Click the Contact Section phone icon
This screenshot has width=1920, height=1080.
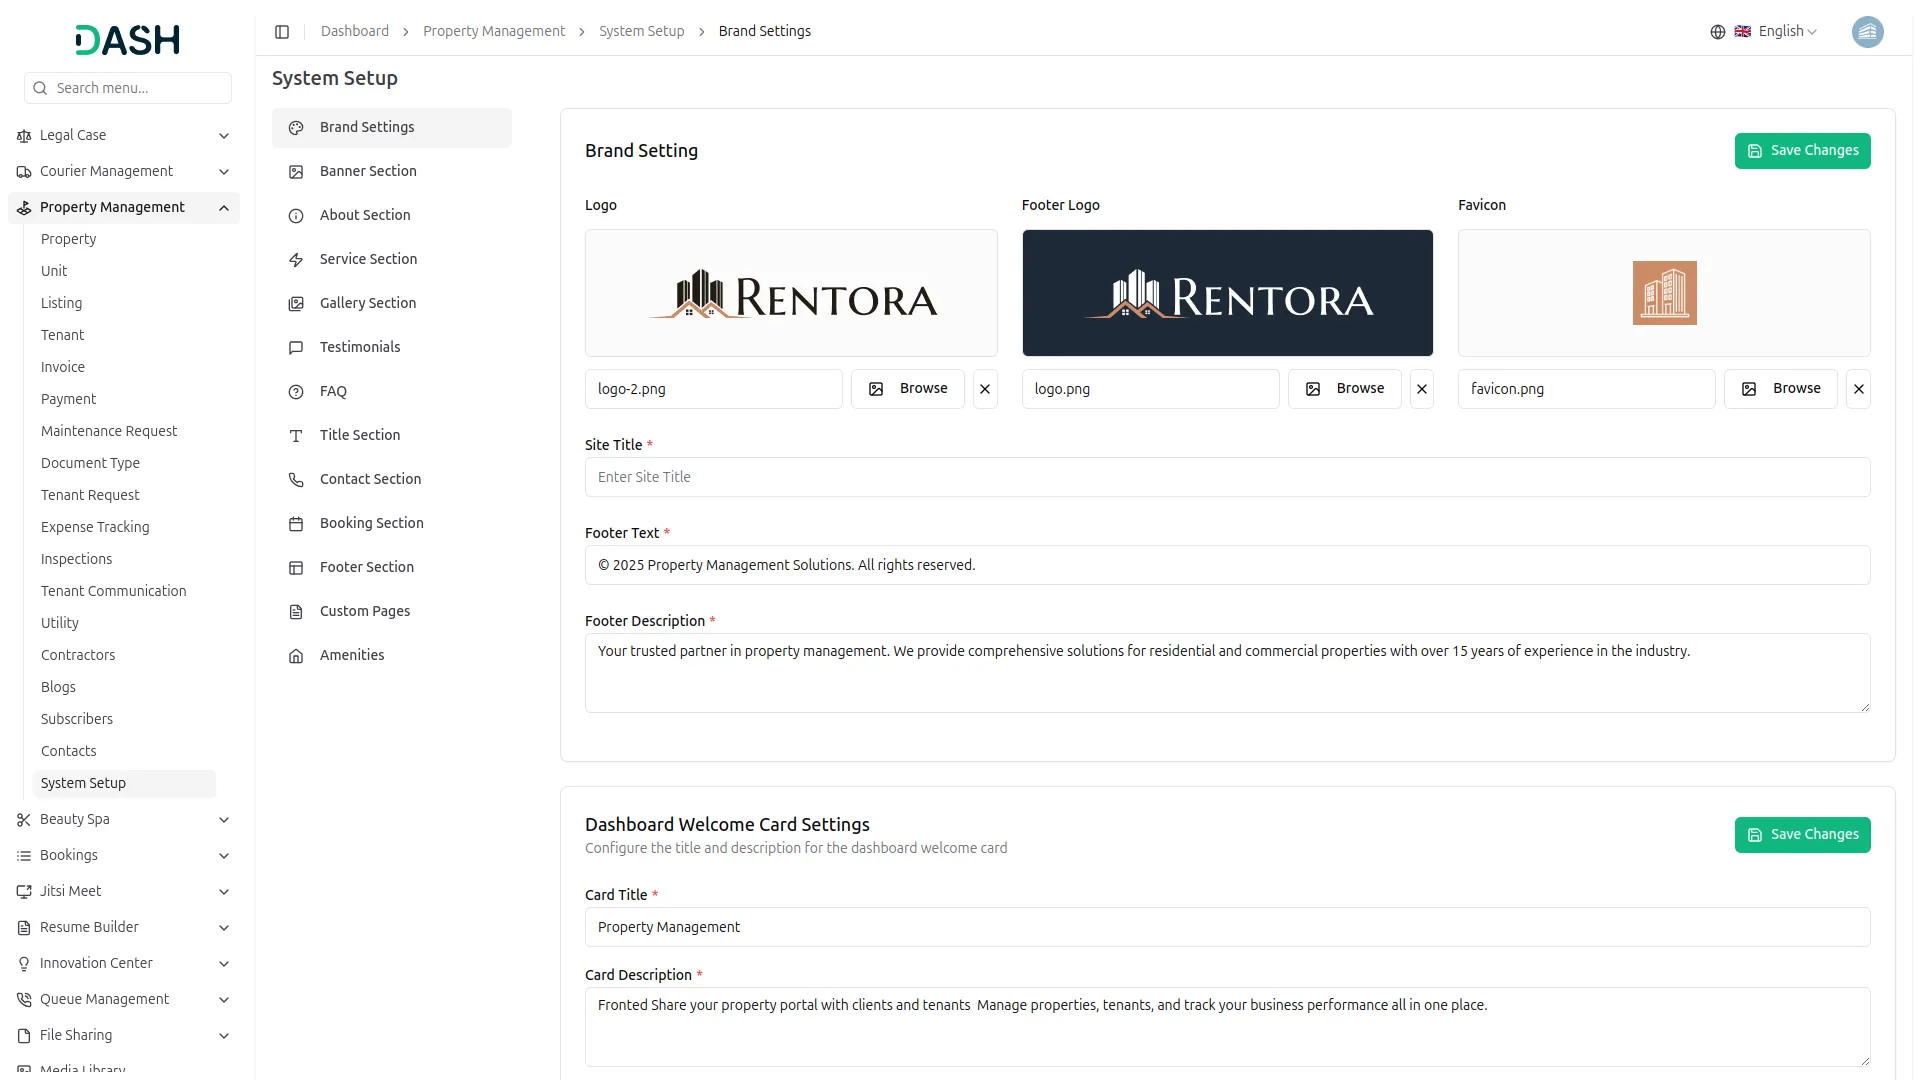[x=295, y=480]
